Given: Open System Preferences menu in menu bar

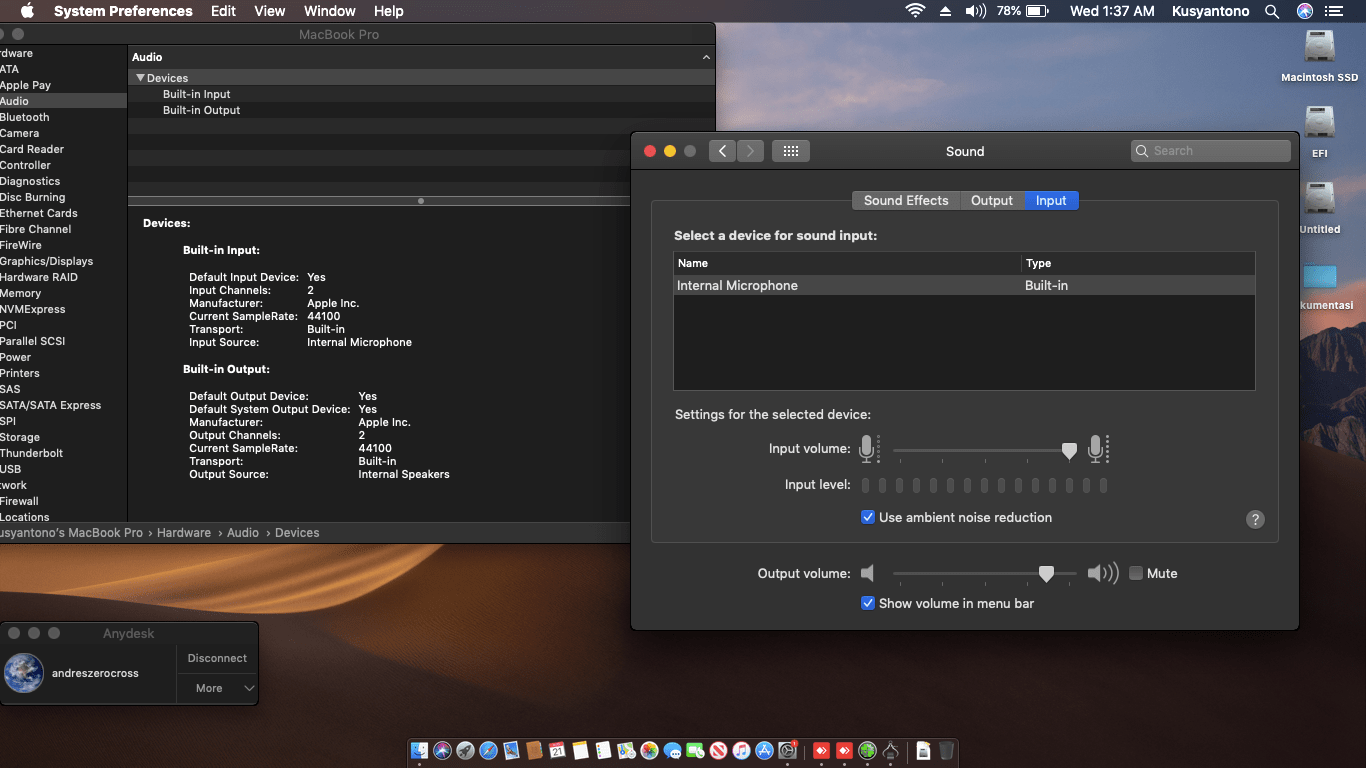Looking at the screenshot, I should click(x=123, y=11).
